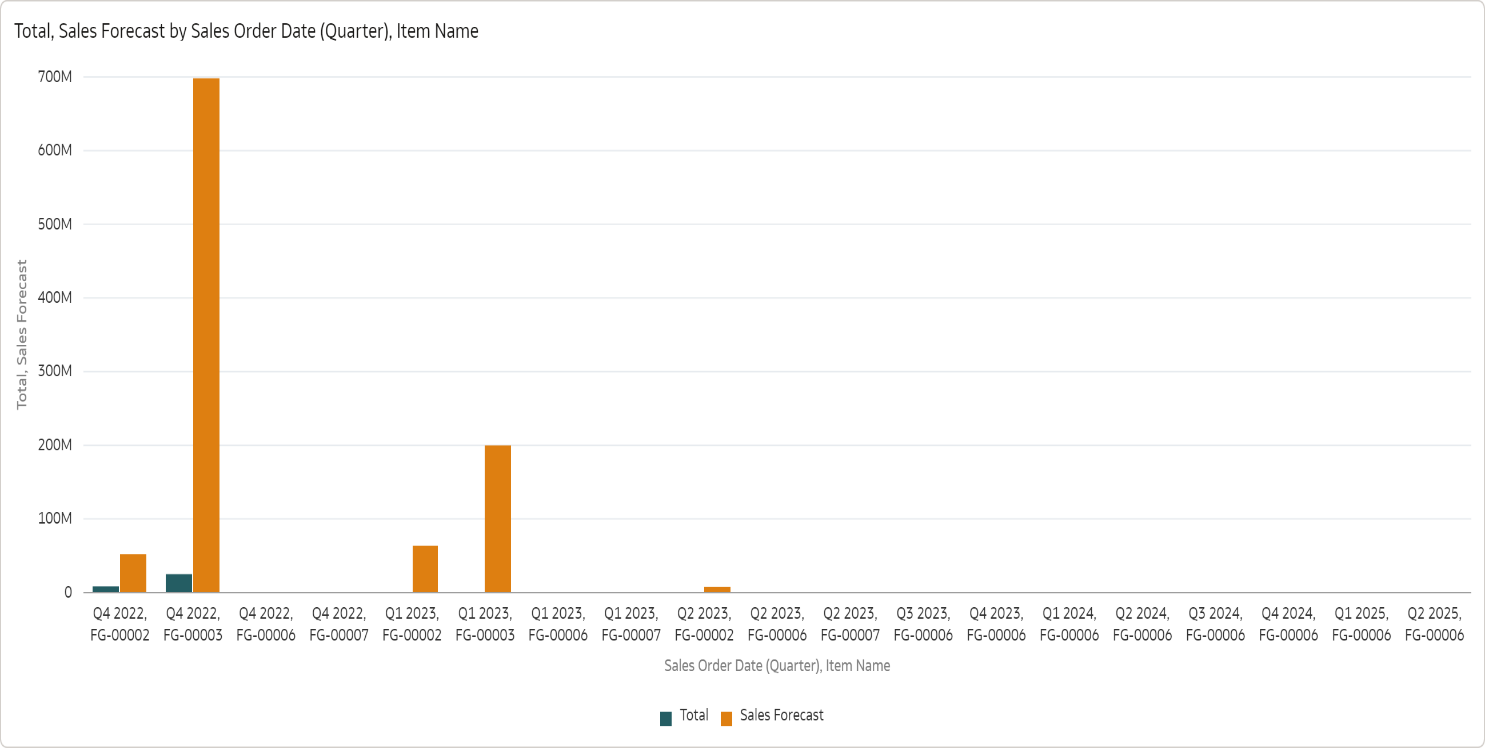The width and height of the screenshot is (1485, 748).
Task: Select the Sales Forecast bar for Q2 2023, FG-00002
Action: [717, 590]
